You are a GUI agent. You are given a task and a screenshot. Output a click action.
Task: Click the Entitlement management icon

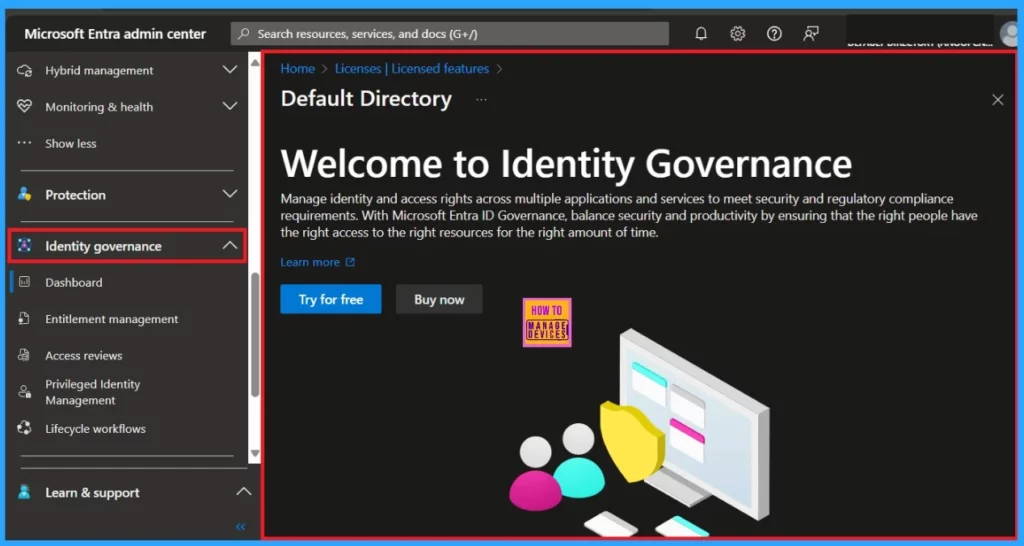click(24, 319)
